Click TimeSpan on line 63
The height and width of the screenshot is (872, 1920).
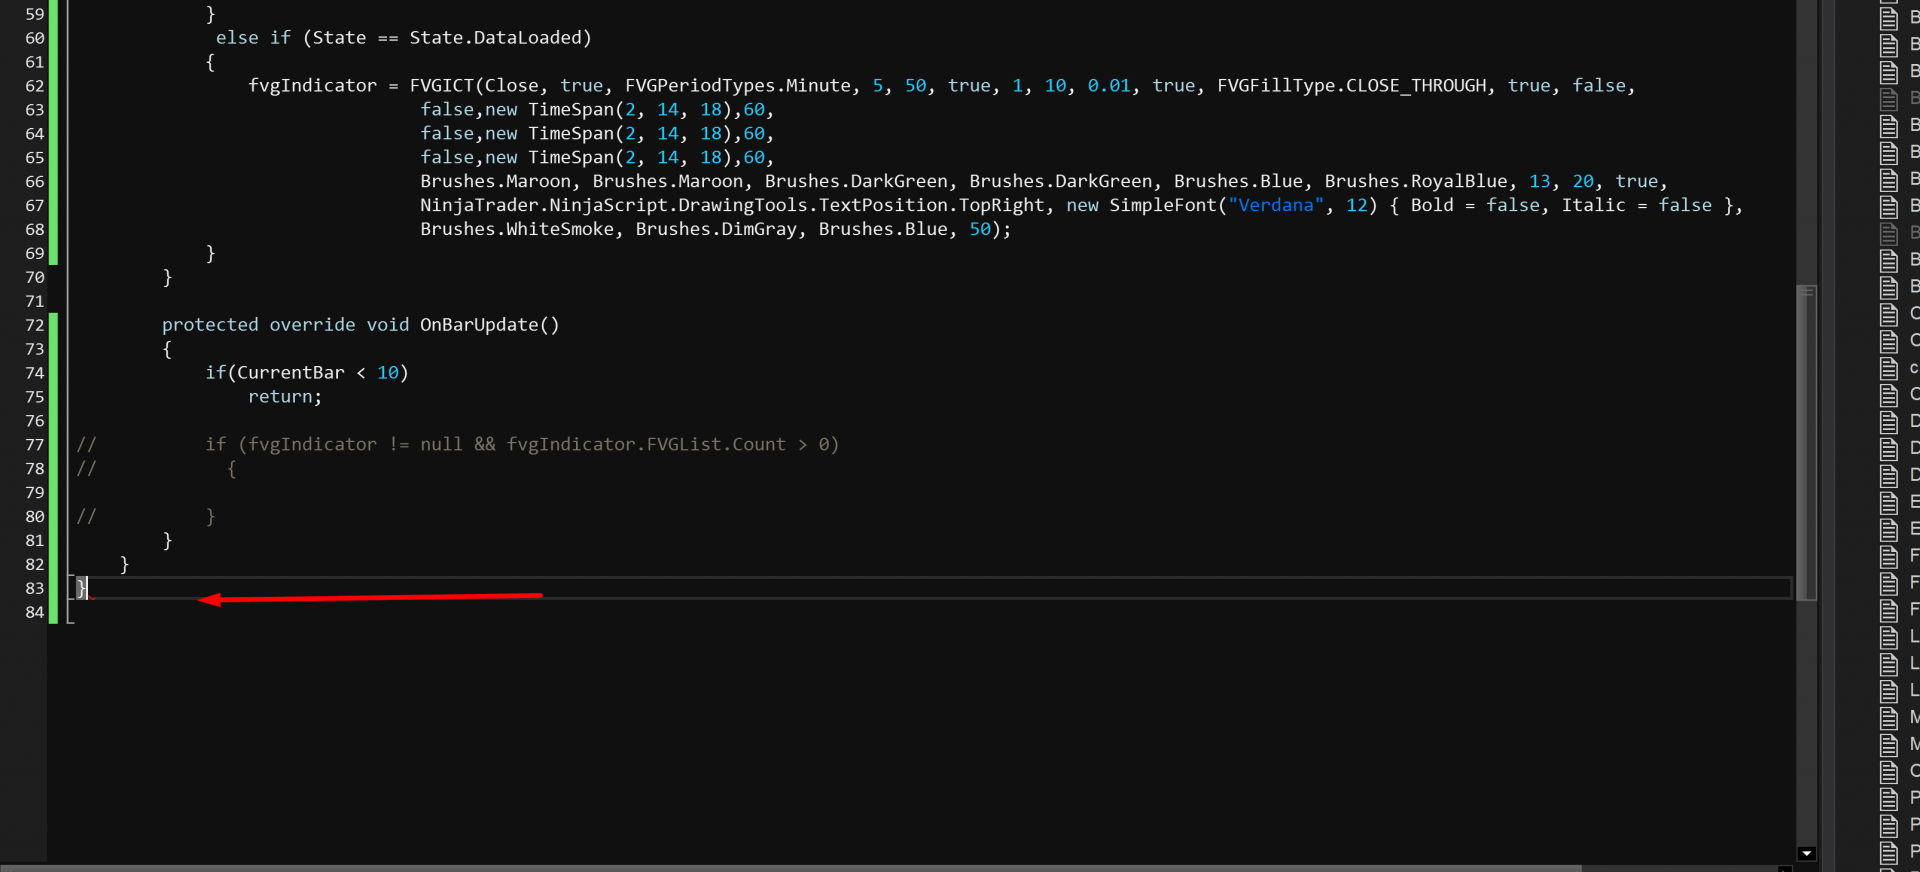pyautogui.click(x=571, y=110)
